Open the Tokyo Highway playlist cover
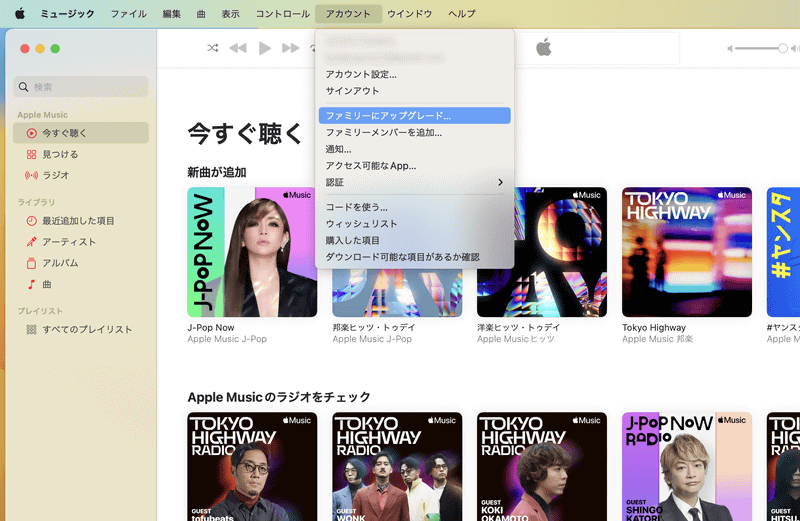The width and height of the screenshot is (800, 521). 687,252
